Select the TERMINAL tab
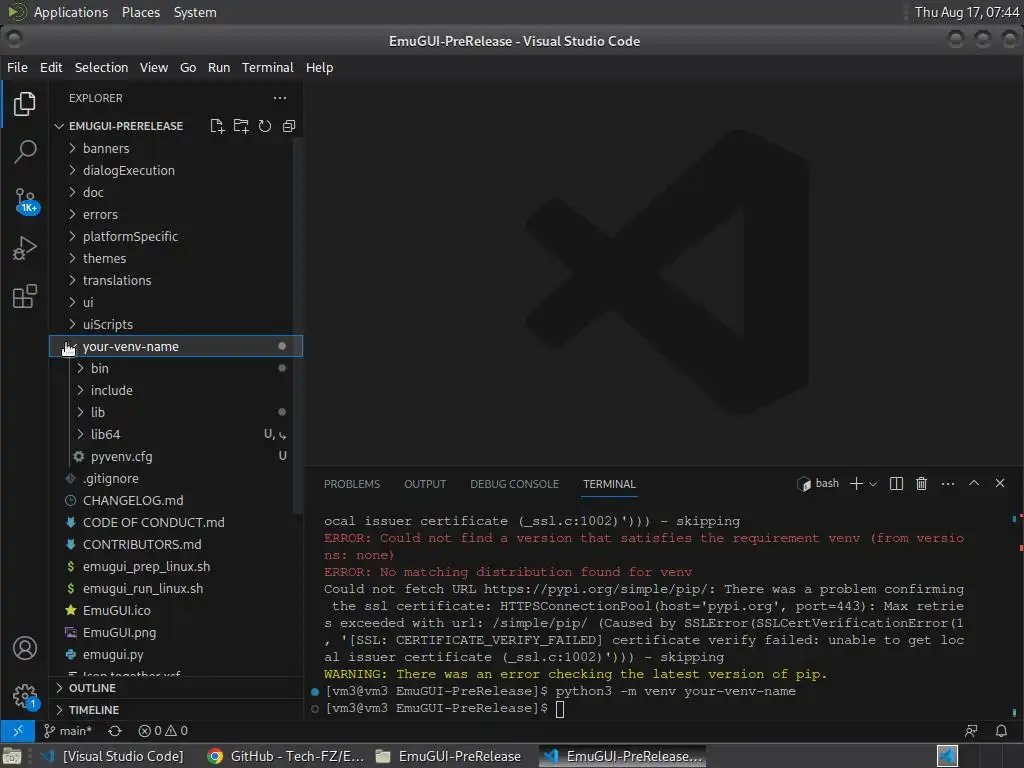Screen dimensions: 1024x768 click(609, 484)
